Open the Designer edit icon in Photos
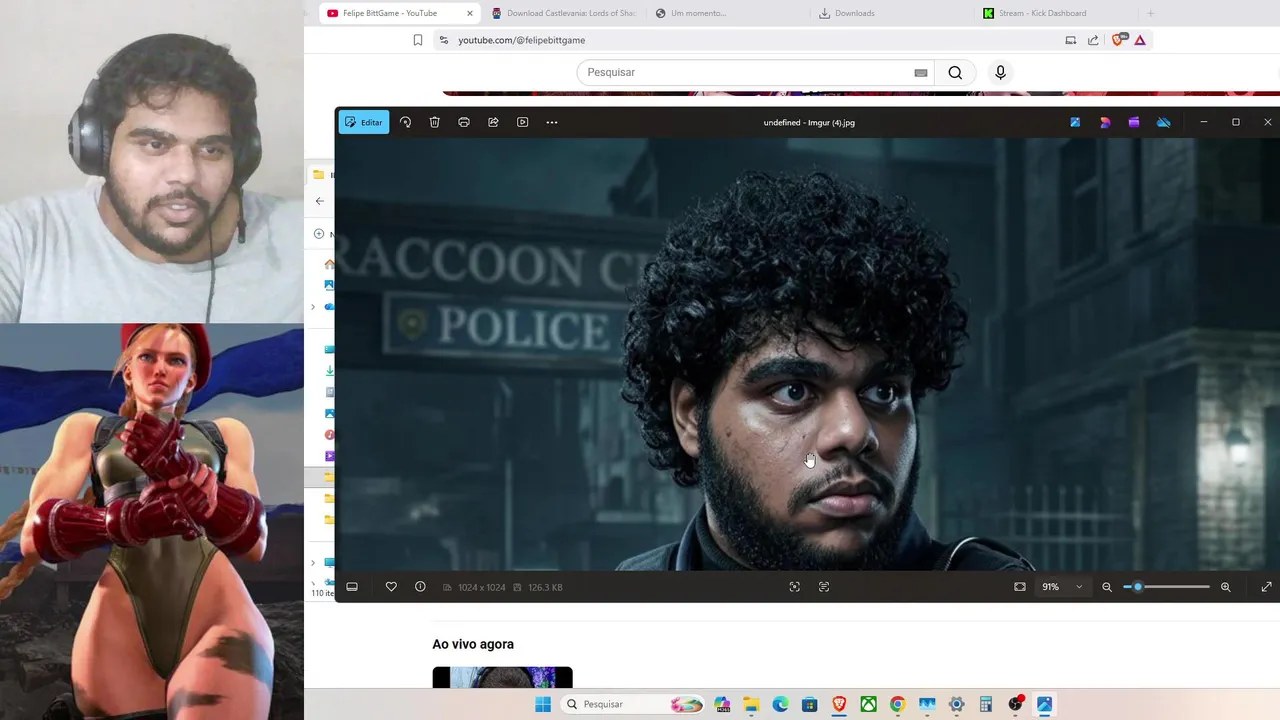The image size is (1280, 720). 1075,122
